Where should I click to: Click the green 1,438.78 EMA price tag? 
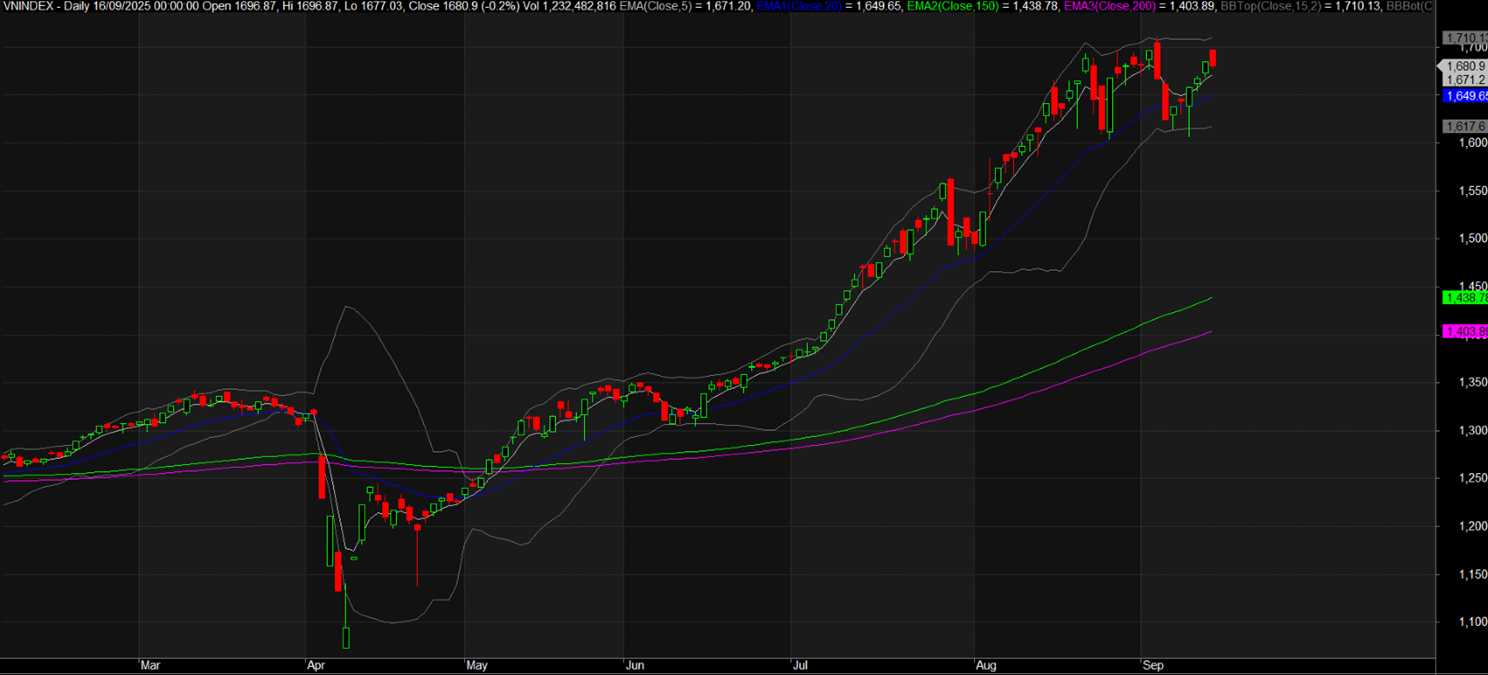coord(1465,298)
